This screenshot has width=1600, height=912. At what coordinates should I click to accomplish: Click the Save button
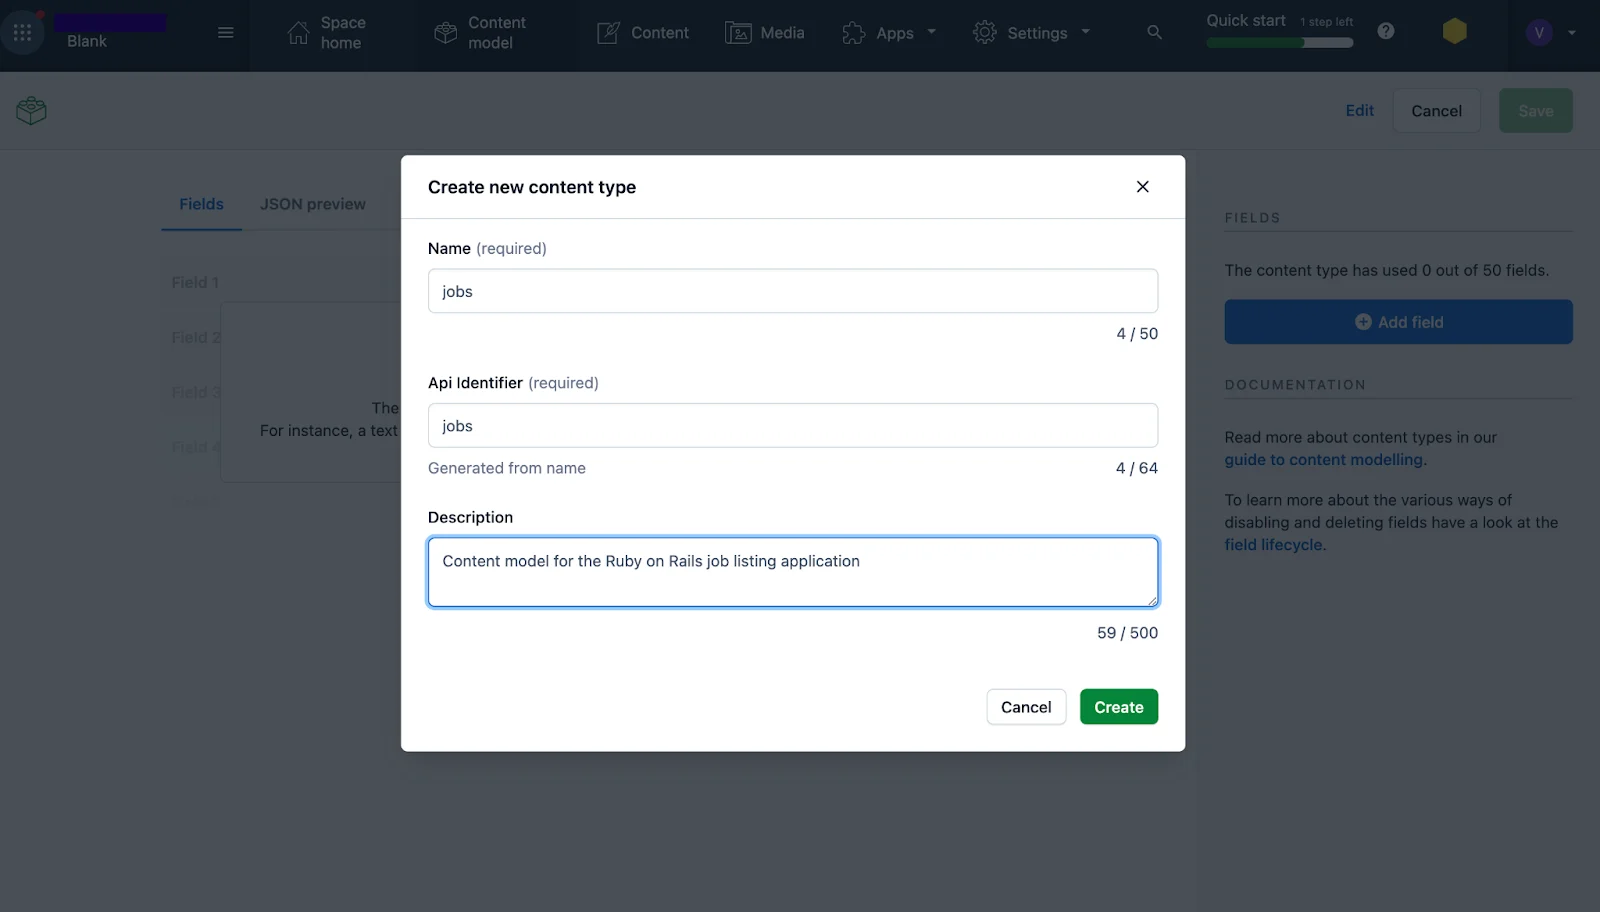1535,111
